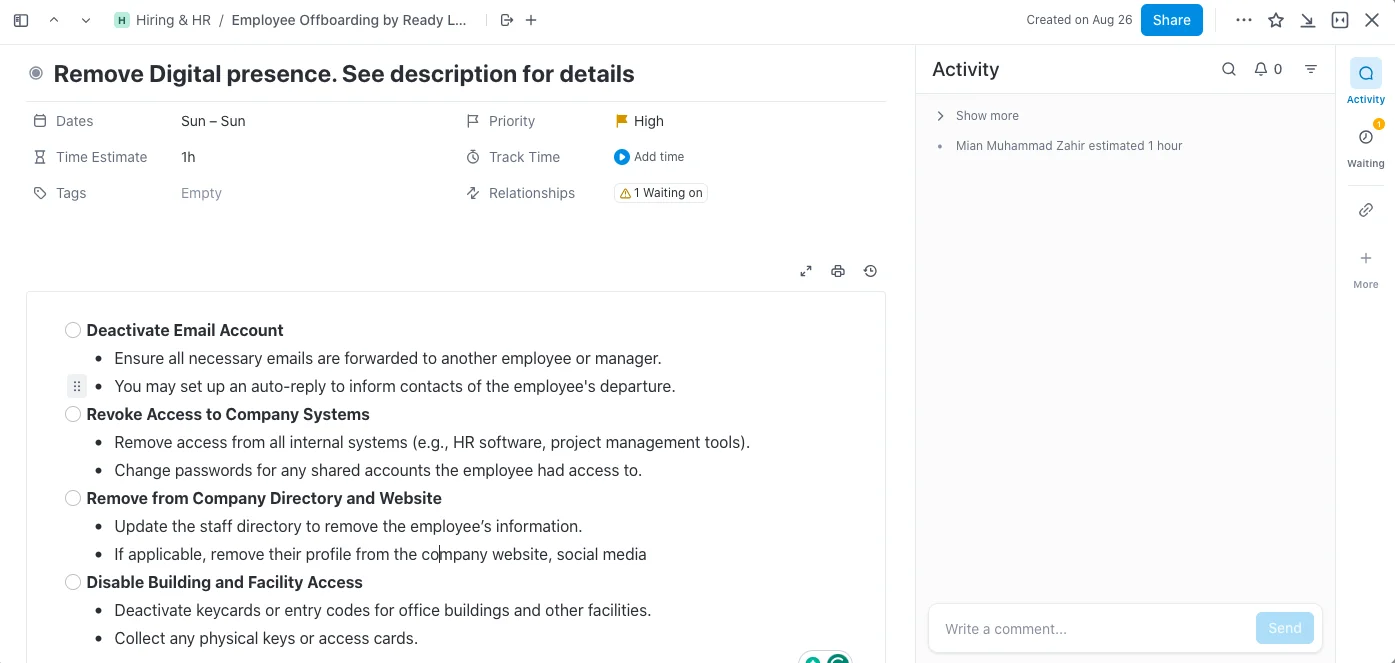Open the notifications bell in Activity
This screenshot has height=663, width=1395.
(x=1268, y=69)
